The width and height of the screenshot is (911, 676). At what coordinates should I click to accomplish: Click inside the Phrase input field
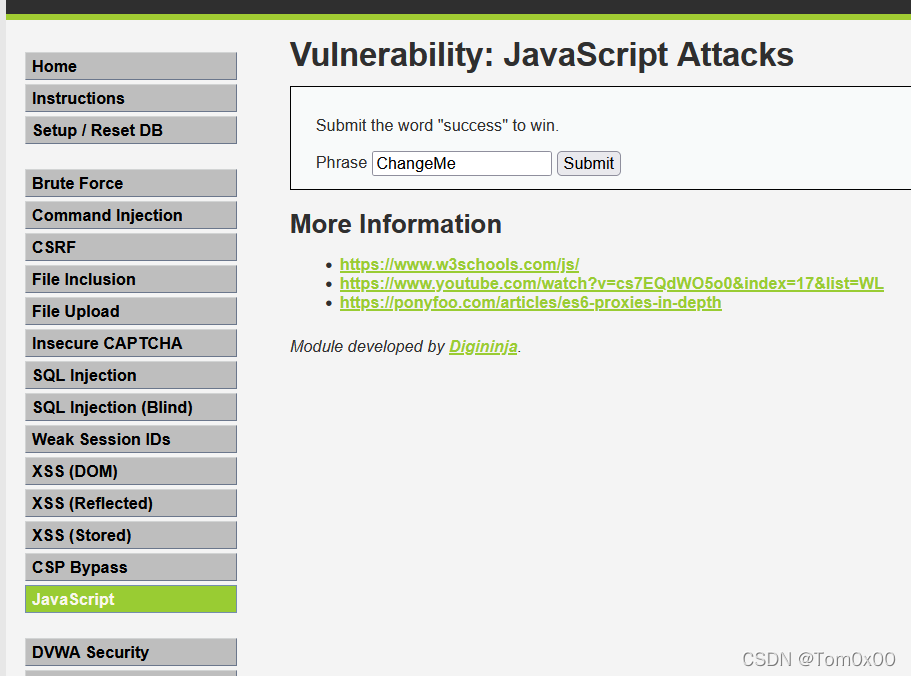[x=461, y=163]
